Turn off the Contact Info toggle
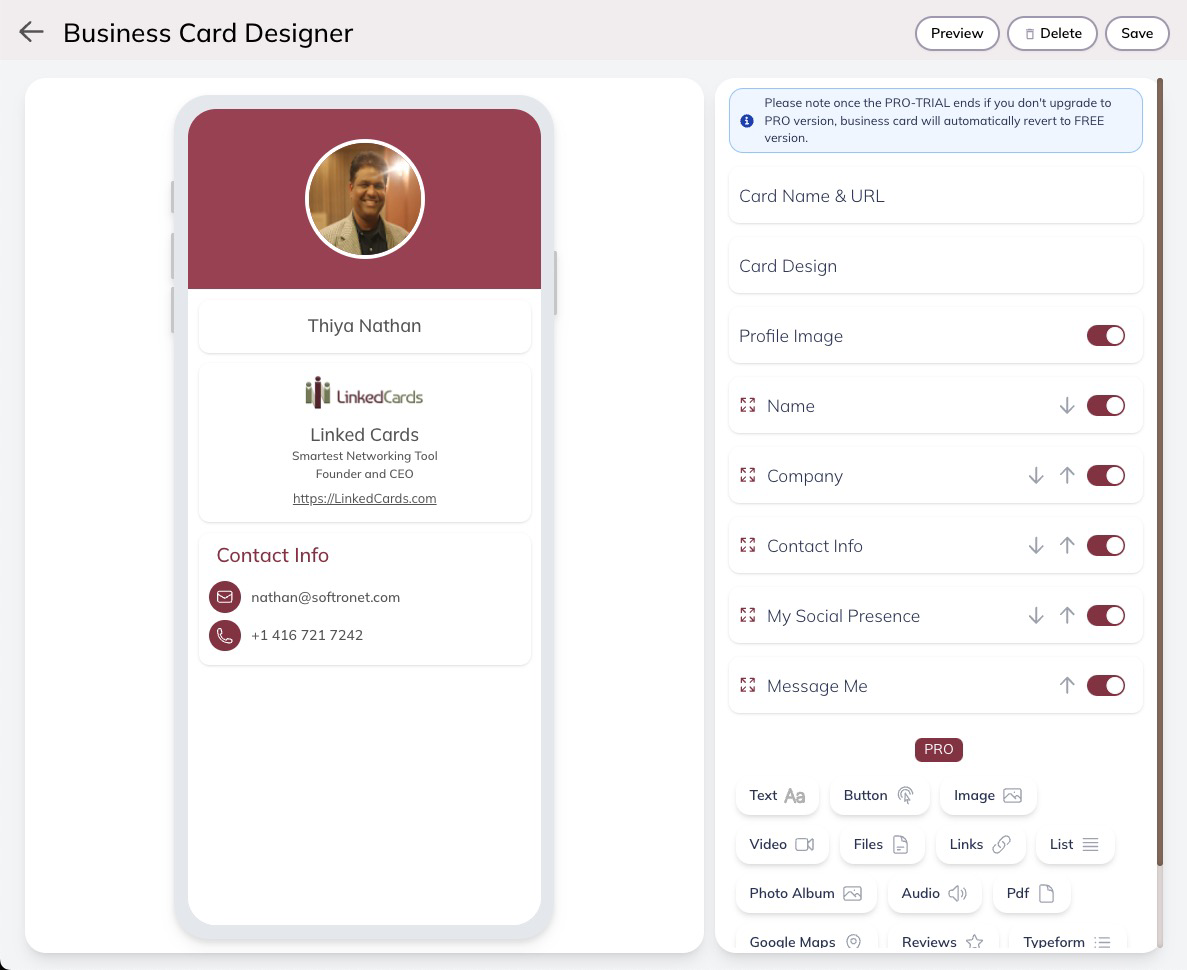1187x970 pixels. [x=1105, y=546]
